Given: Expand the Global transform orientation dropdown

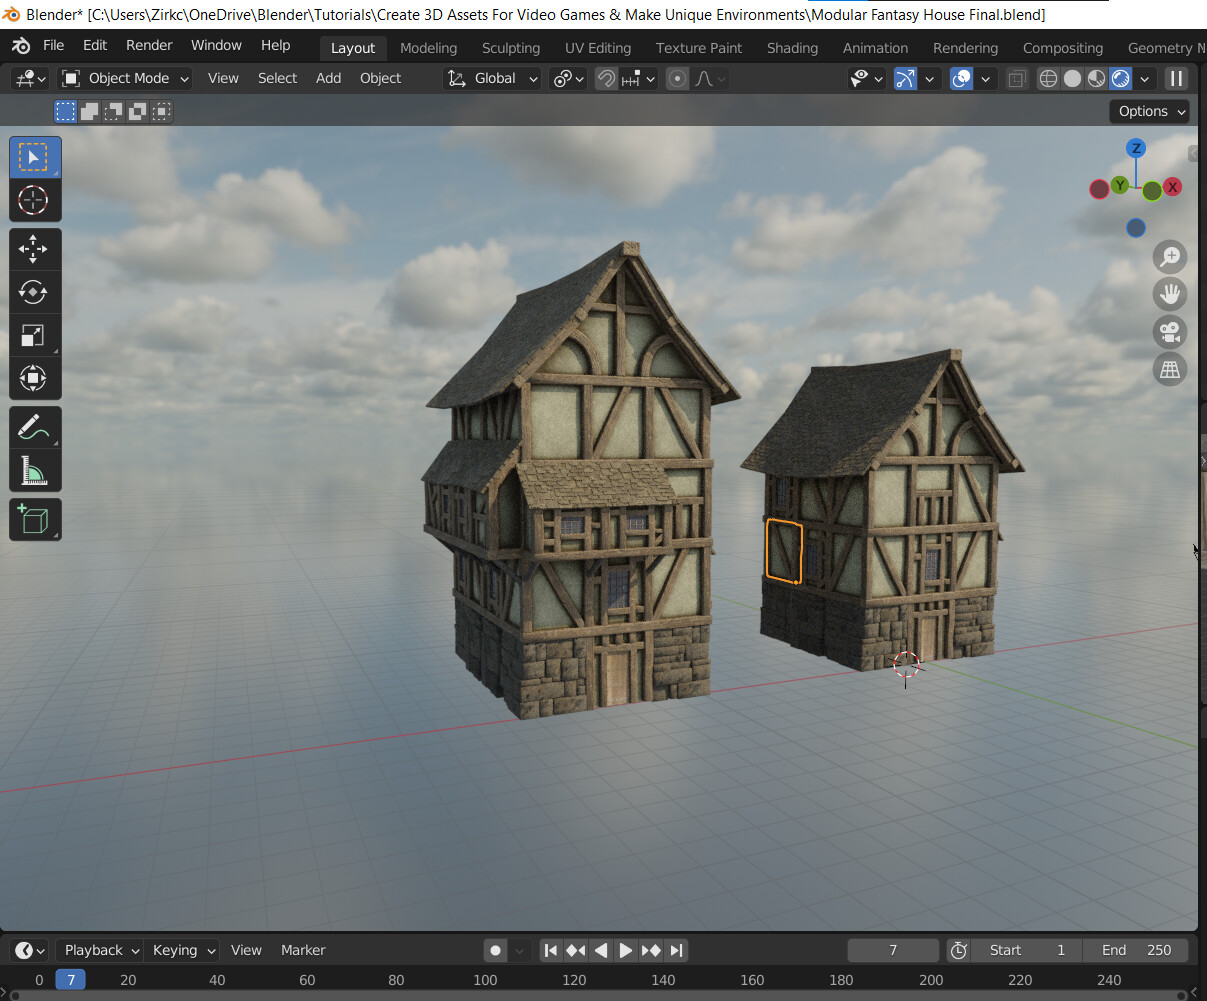Looking at the screenshot, I should (x=492, y=78).
